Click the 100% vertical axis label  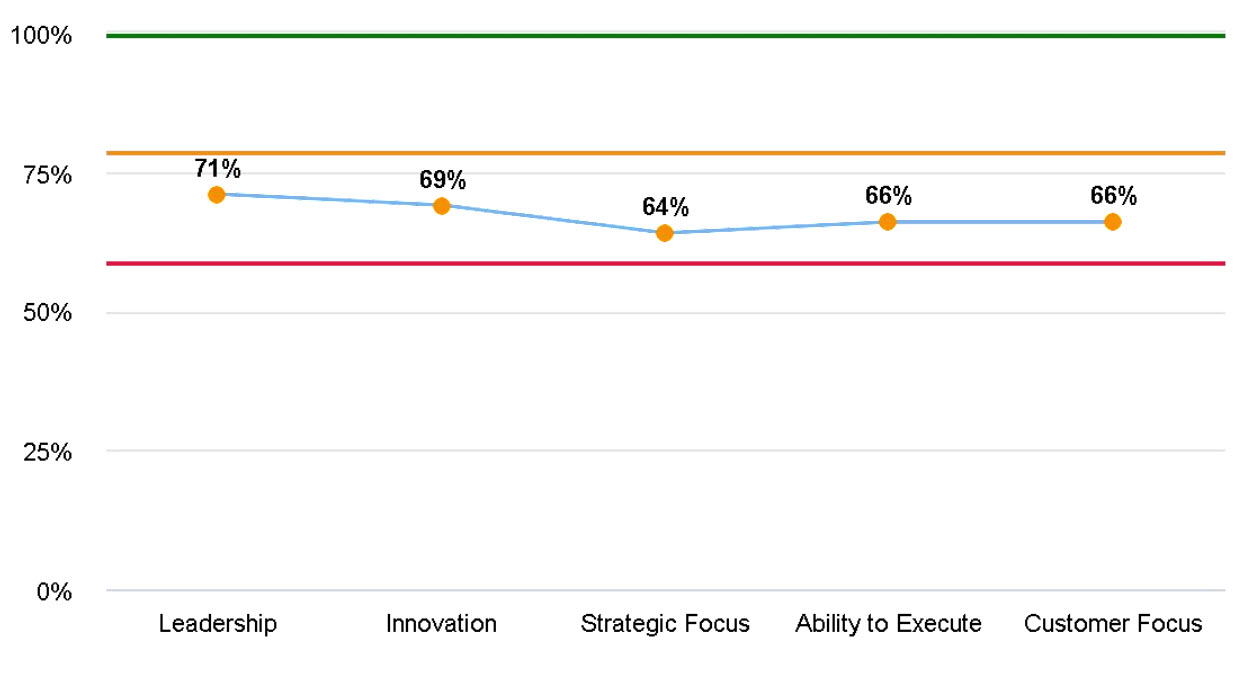pos(41,37)
